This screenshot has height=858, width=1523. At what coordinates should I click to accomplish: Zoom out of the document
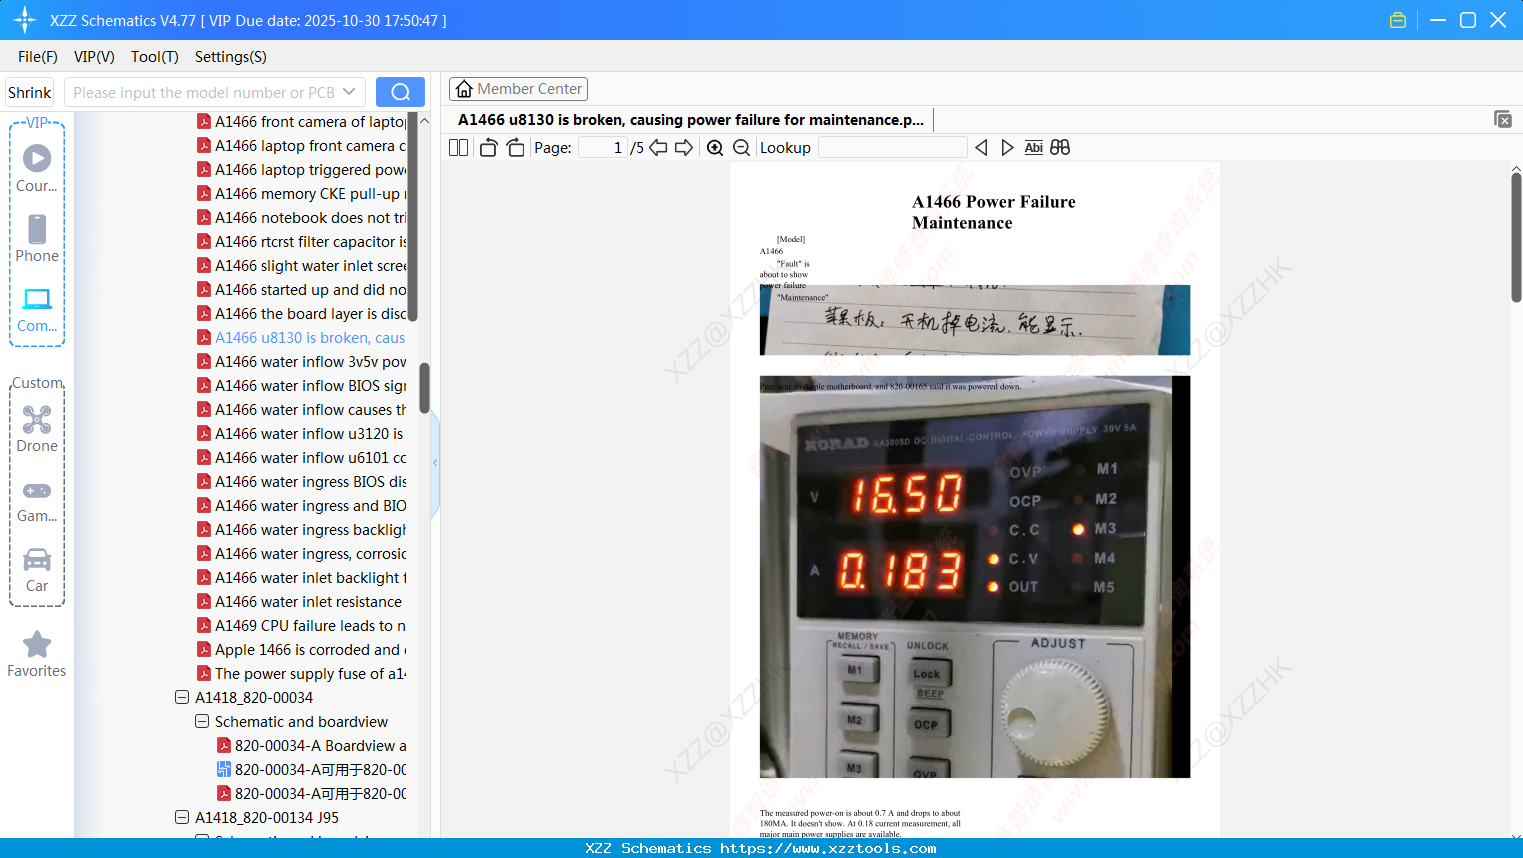741,148
